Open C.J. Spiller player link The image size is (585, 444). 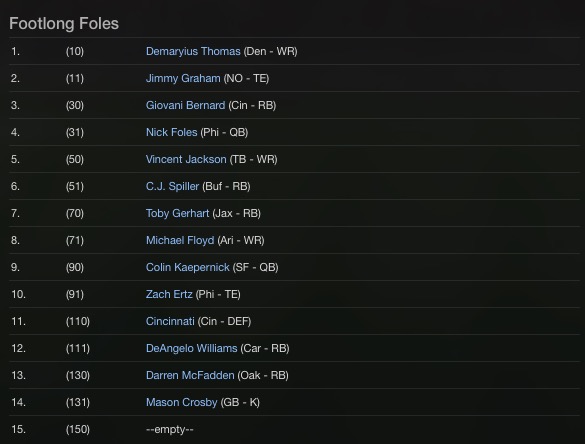[172, 186]
